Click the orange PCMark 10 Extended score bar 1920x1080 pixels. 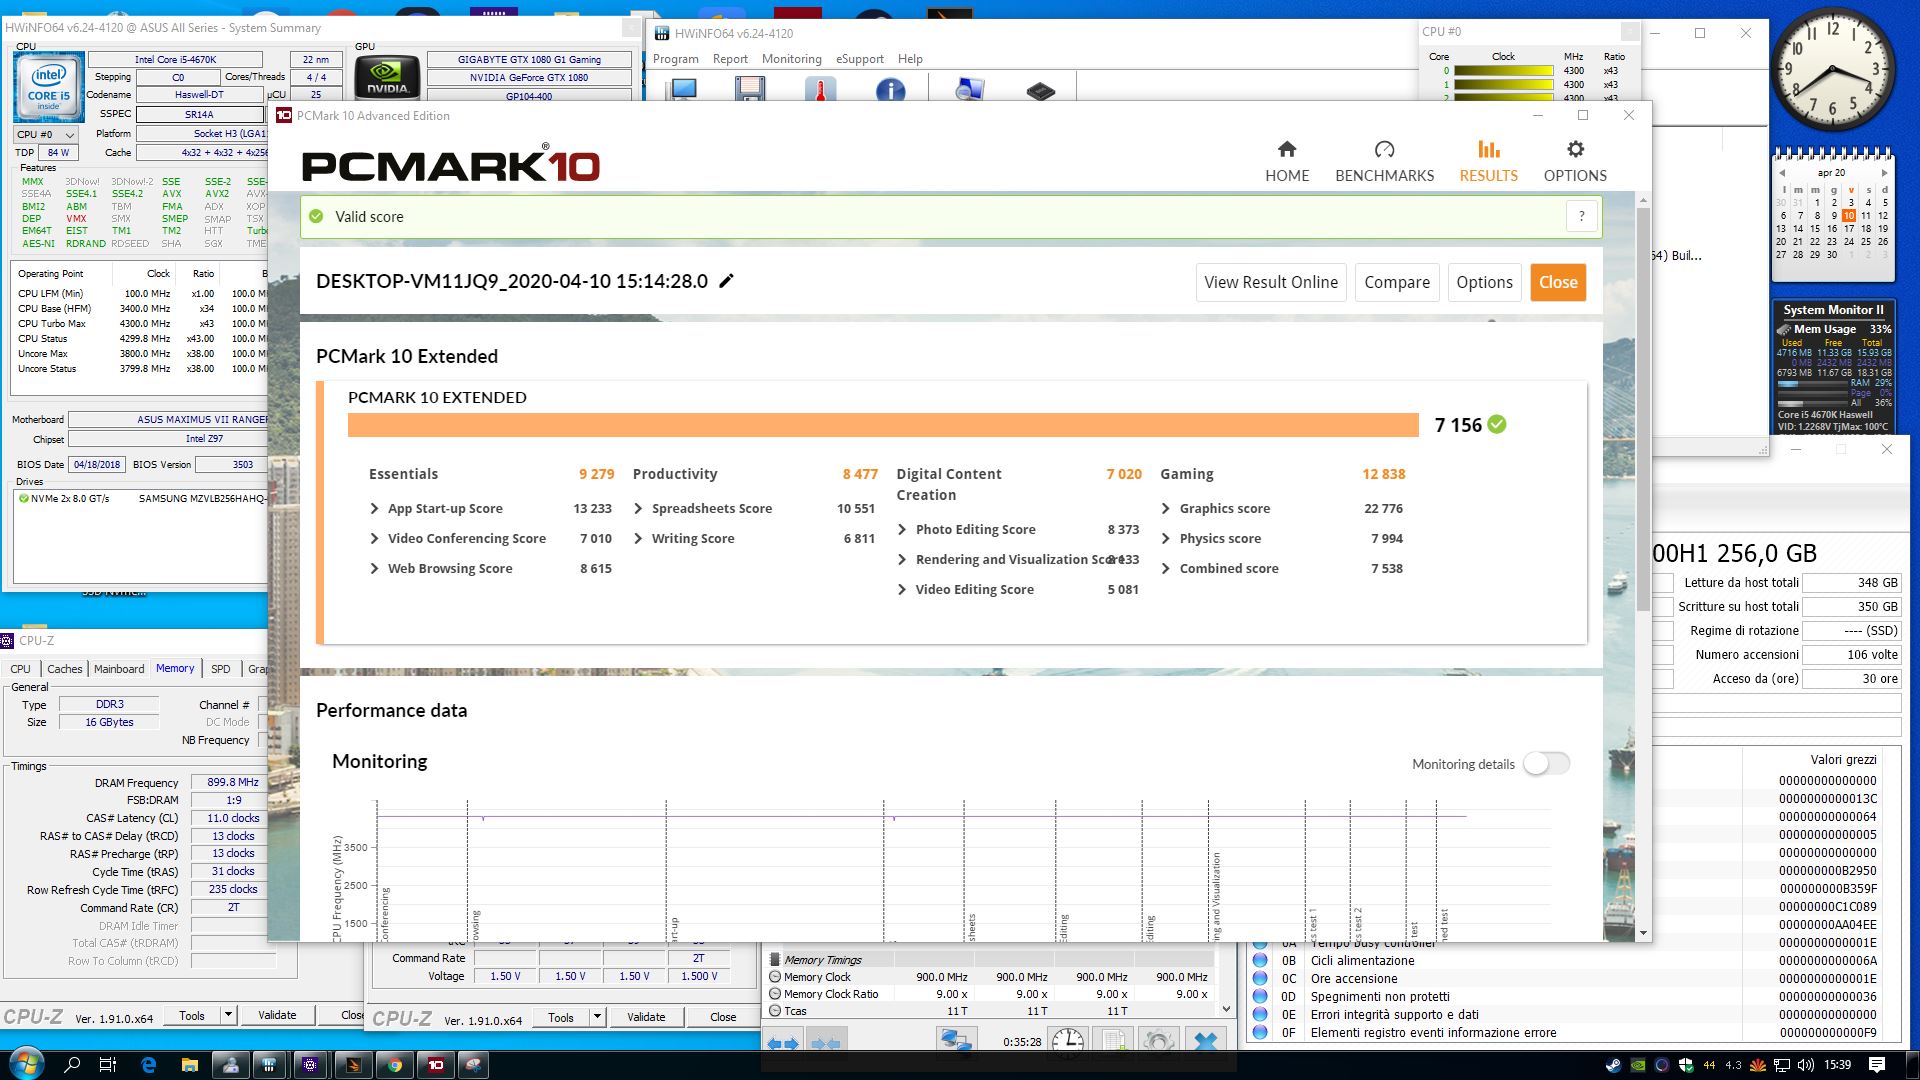pos(882,425)
